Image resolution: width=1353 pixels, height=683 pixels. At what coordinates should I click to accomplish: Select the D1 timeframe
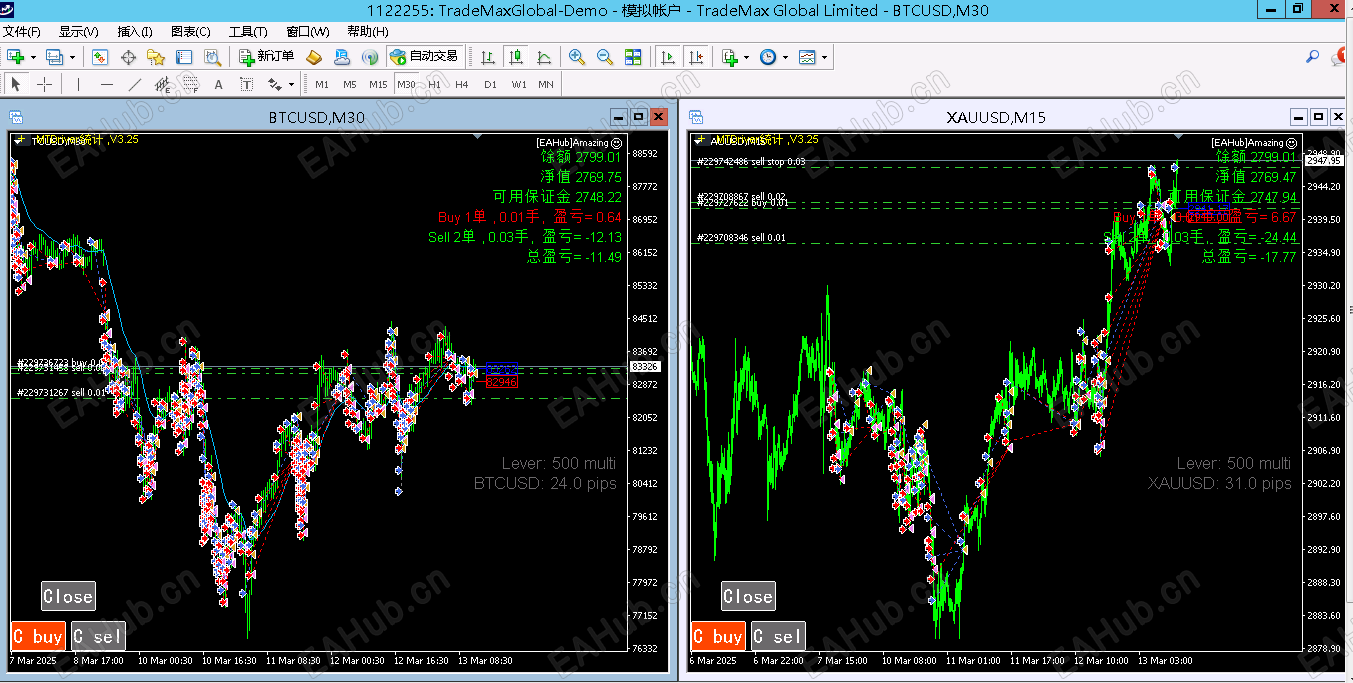(x=490, y=84)
